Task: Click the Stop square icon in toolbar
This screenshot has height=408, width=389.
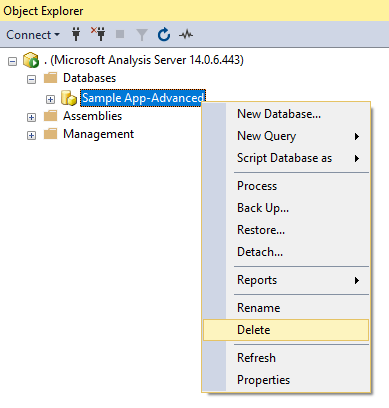Action: 120,34
